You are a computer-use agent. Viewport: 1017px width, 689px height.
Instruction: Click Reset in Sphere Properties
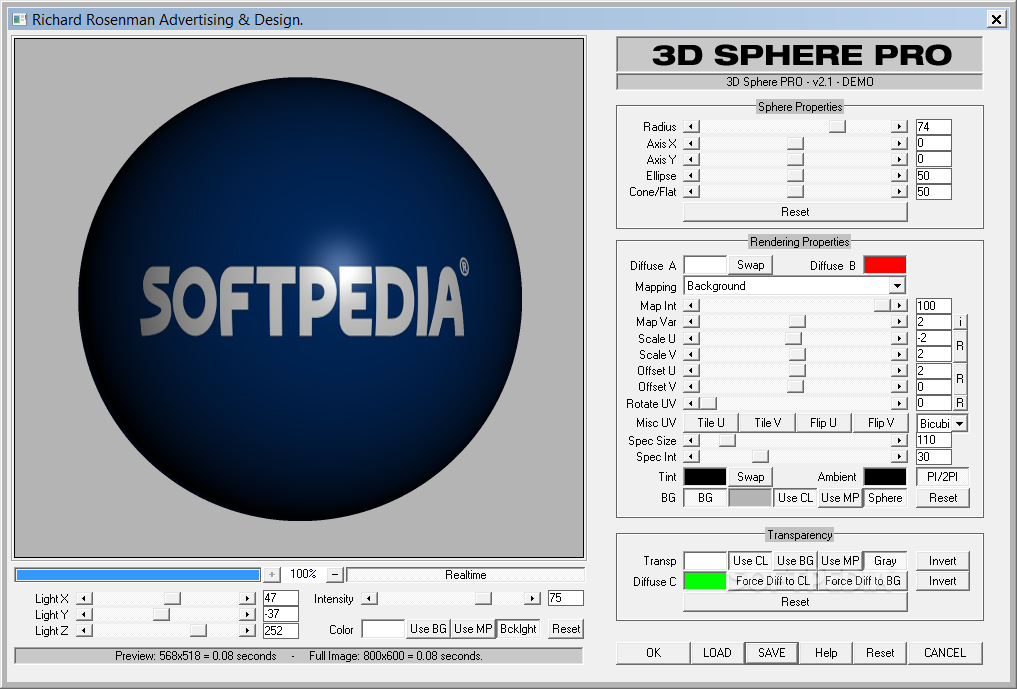pos(795,212)
